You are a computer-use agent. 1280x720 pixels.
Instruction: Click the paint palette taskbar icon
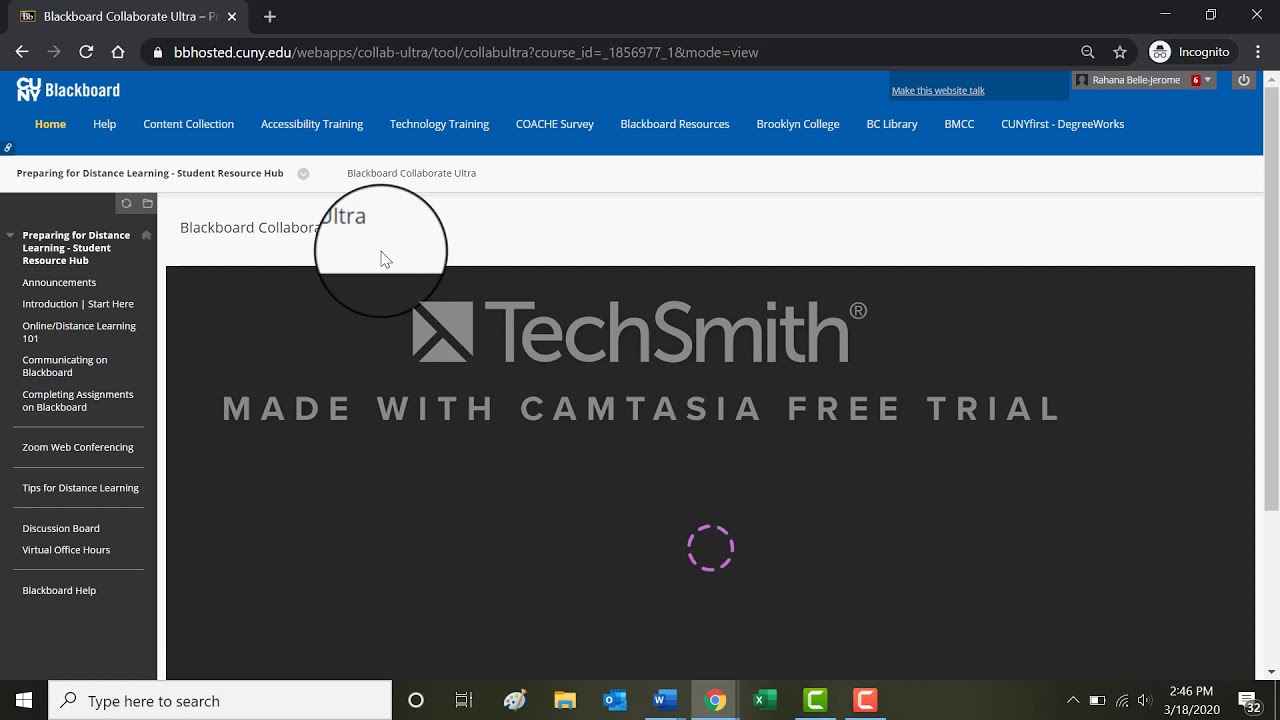[x=515, y=700]
